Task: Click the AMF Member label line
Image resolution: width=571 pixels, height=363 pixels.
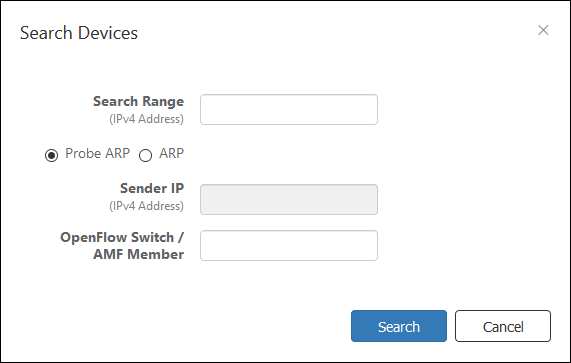Action: (138, 254)
